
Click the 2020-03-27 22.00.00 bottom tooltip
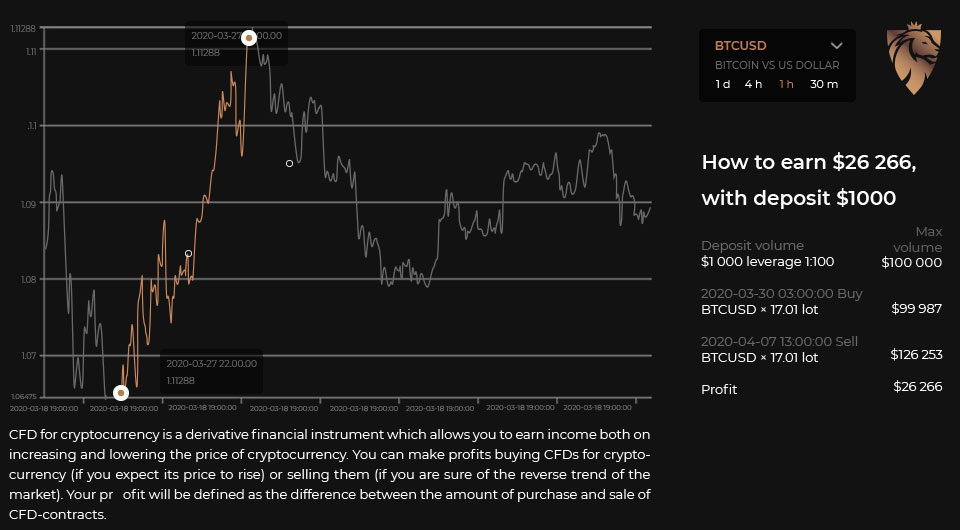211,371
